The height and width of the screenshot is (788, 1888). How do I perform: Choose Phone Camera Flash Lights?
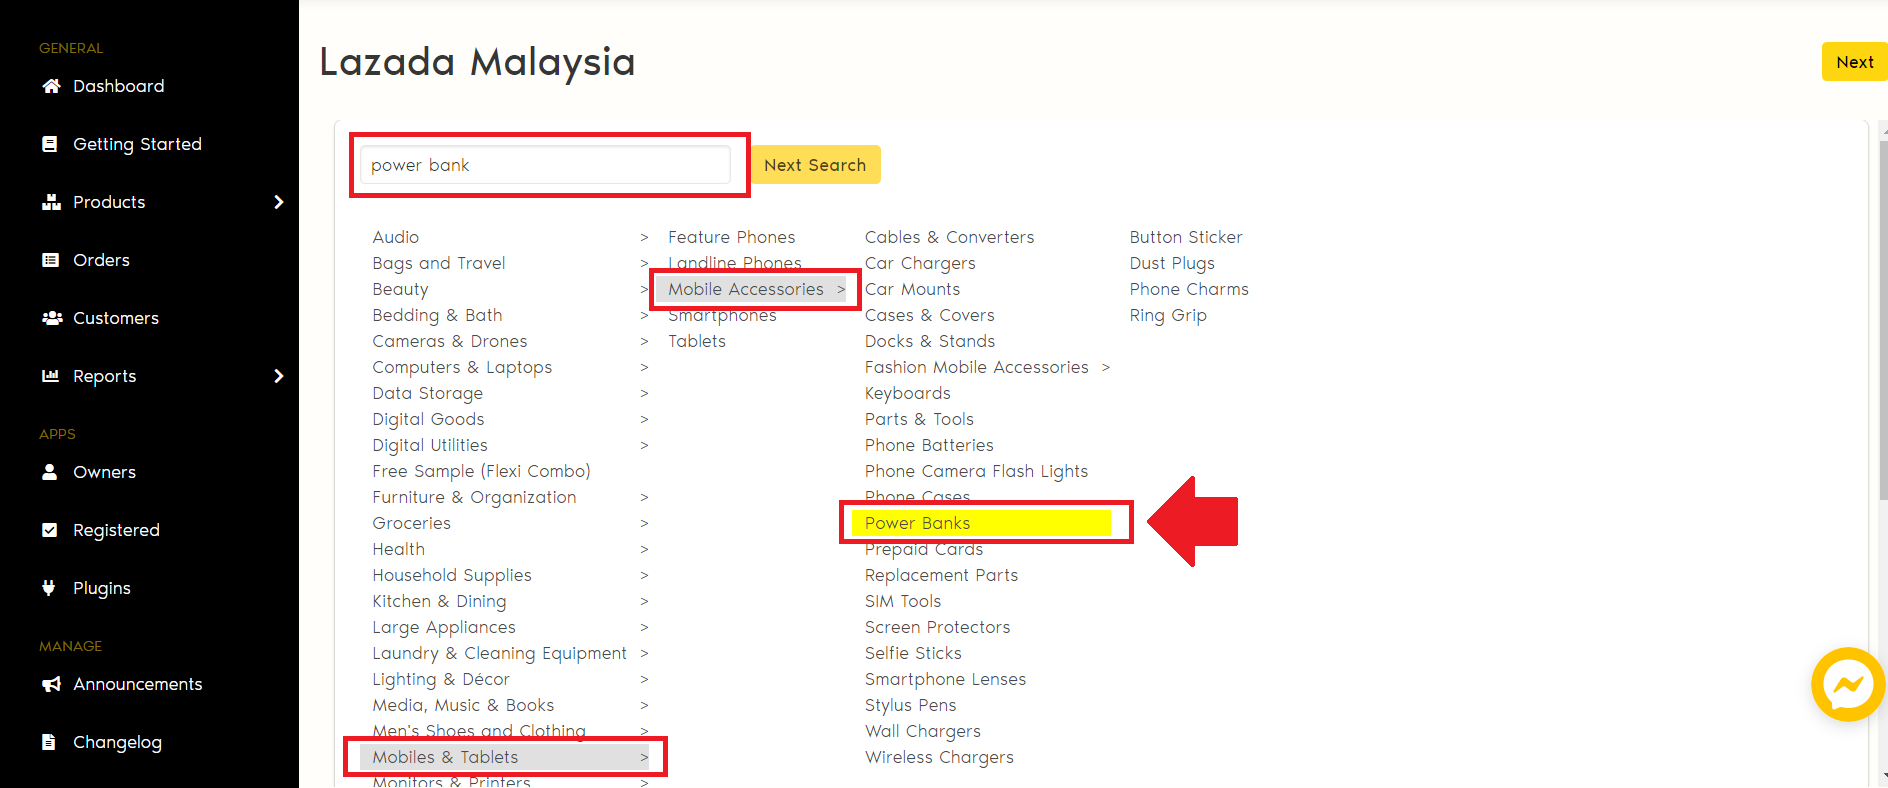click(x=976, y=471)
